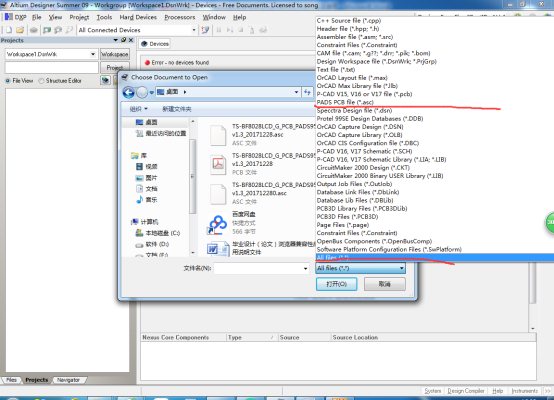554x400 pixels.
Task: Choose Text file (*.txt) filter
Action: point(336,70)
